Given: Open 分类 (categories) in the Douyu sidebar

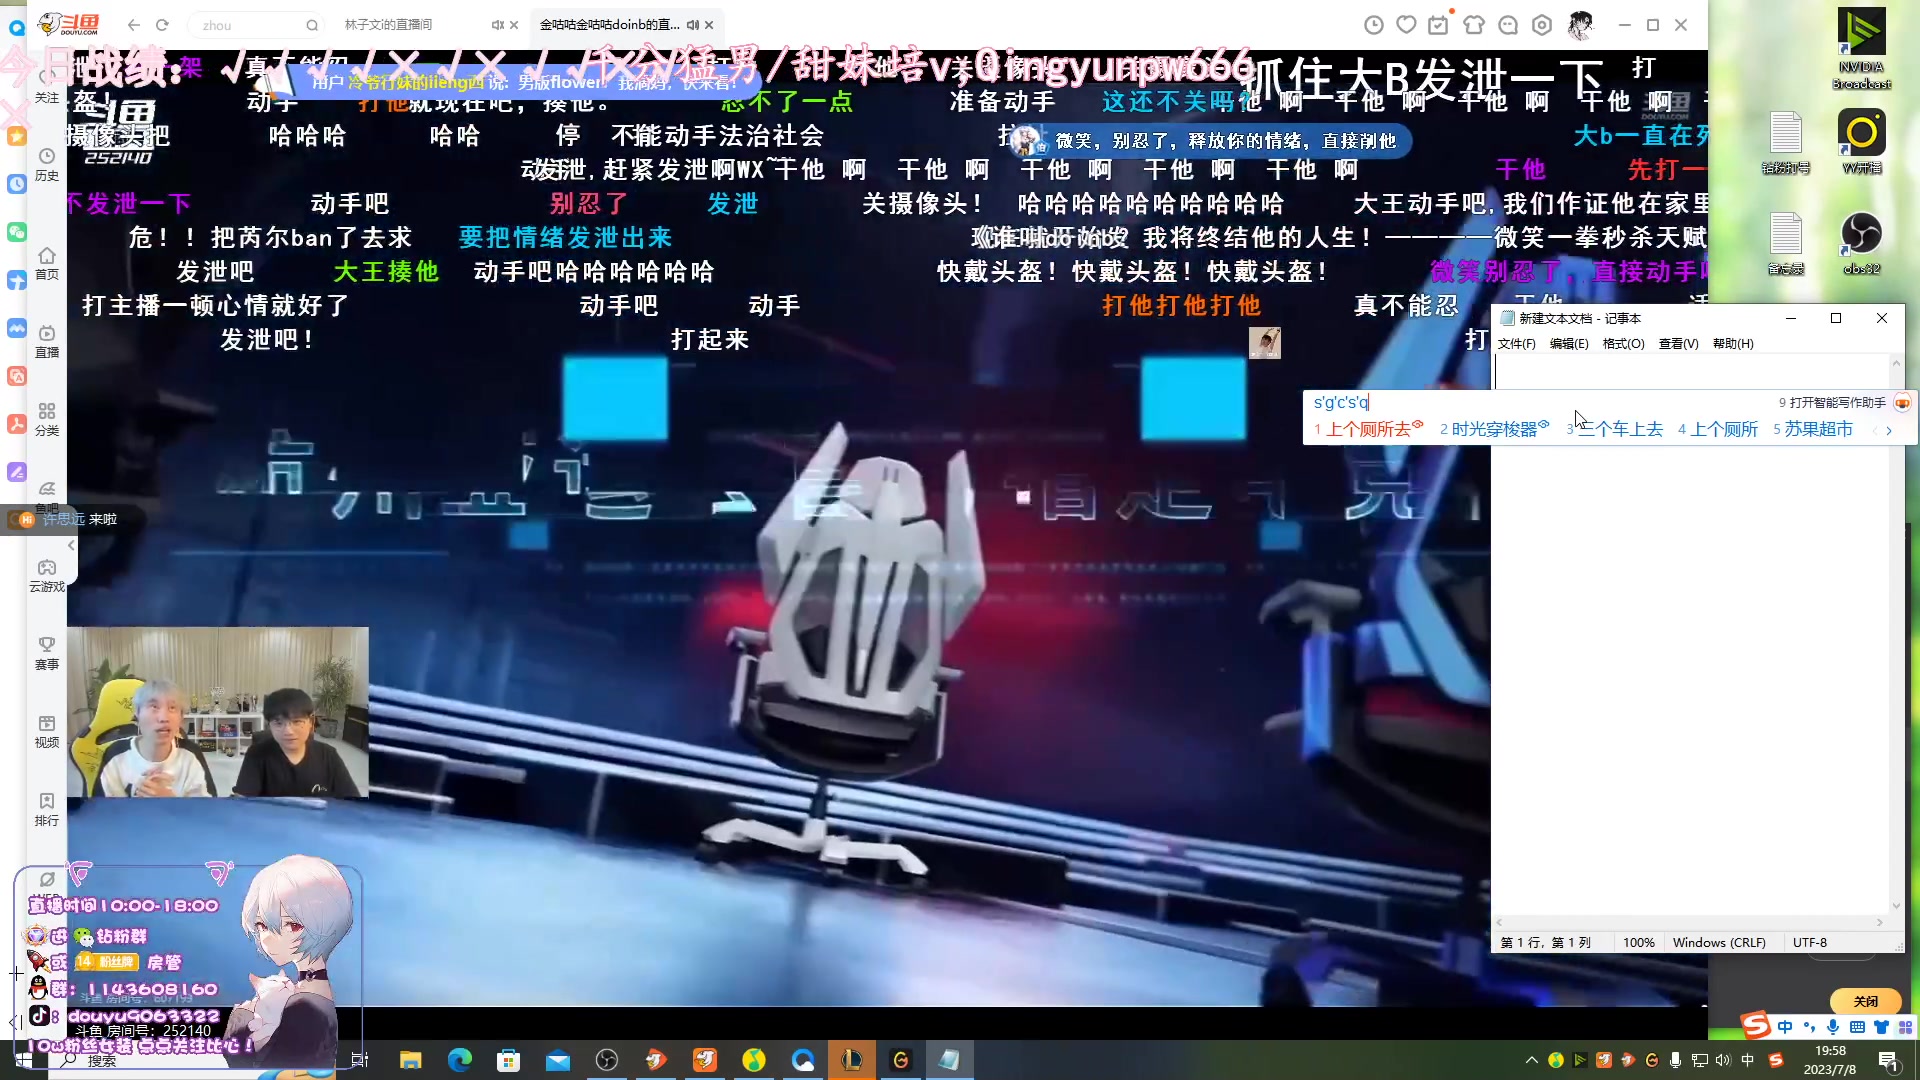Looking at the screenshot, I should click(46, 418).
